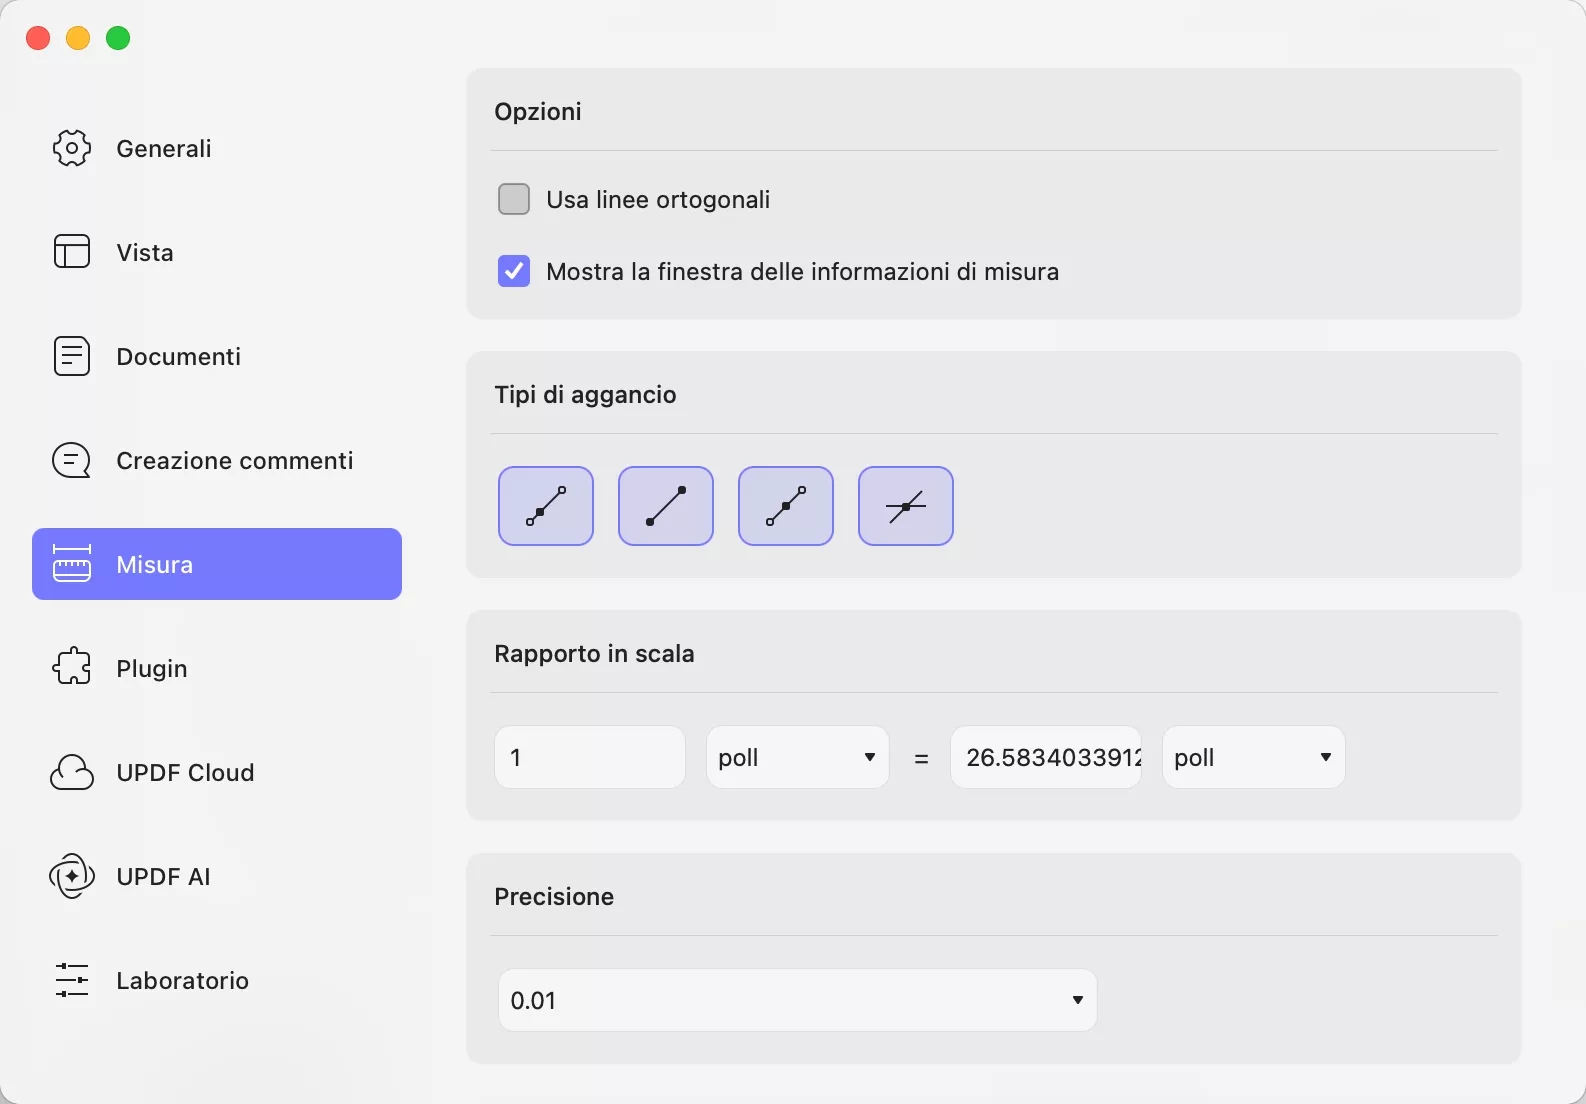
Task: Click the UPDF Cloud icon
Action: coord(72,772)
